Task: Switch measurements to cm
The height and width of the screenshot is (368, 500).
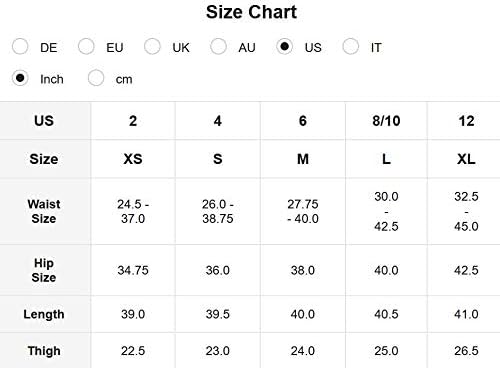Action: point(96,78)
